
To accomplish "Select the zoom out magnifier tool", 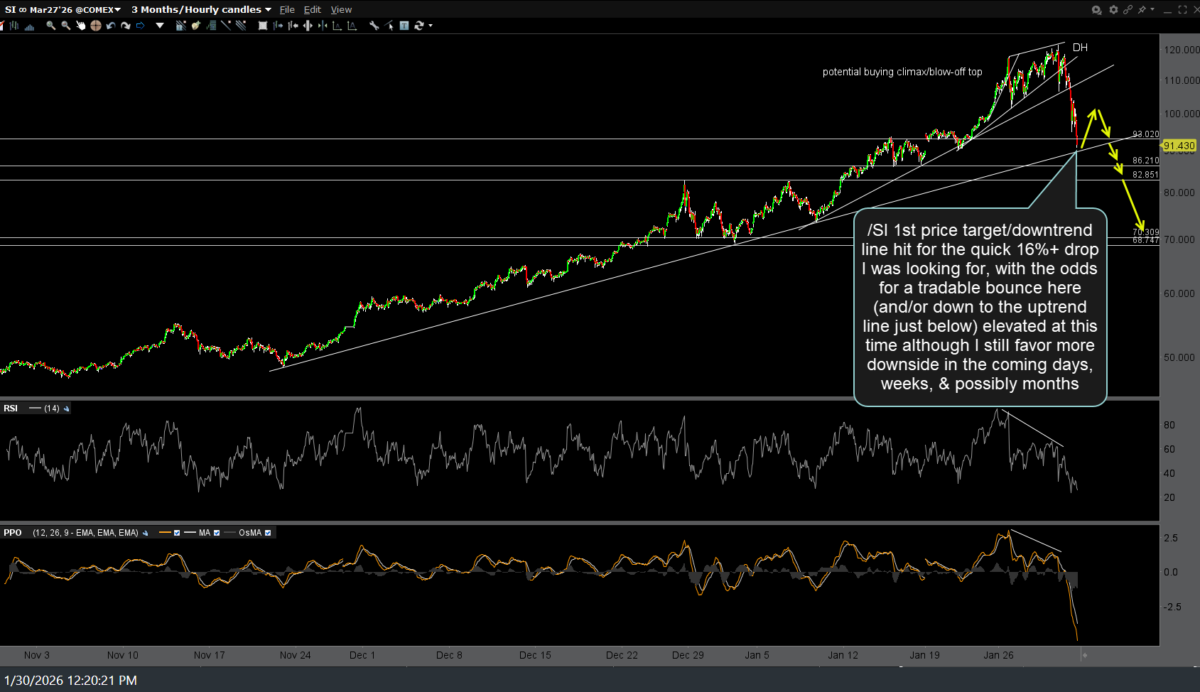I will click(66, 25).
